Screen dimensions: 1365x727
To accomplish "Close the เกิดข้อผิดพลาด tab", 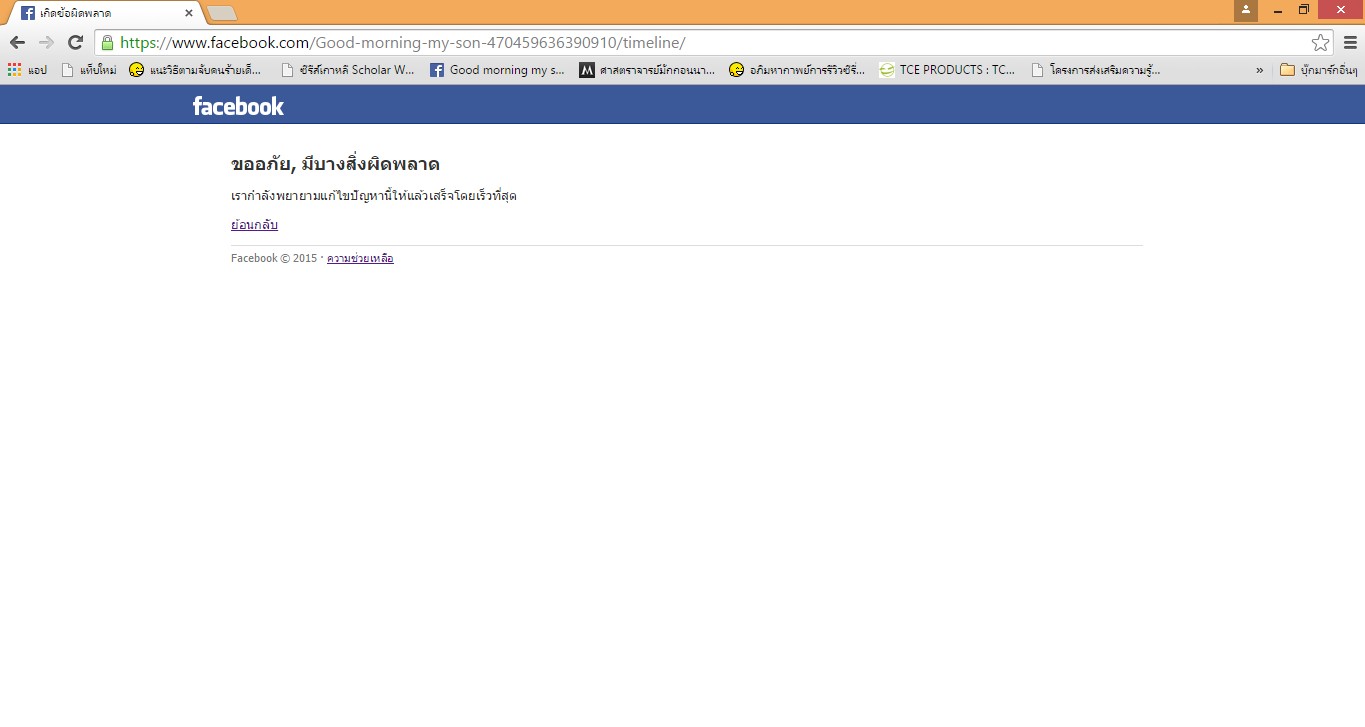I will click(189, 13).
